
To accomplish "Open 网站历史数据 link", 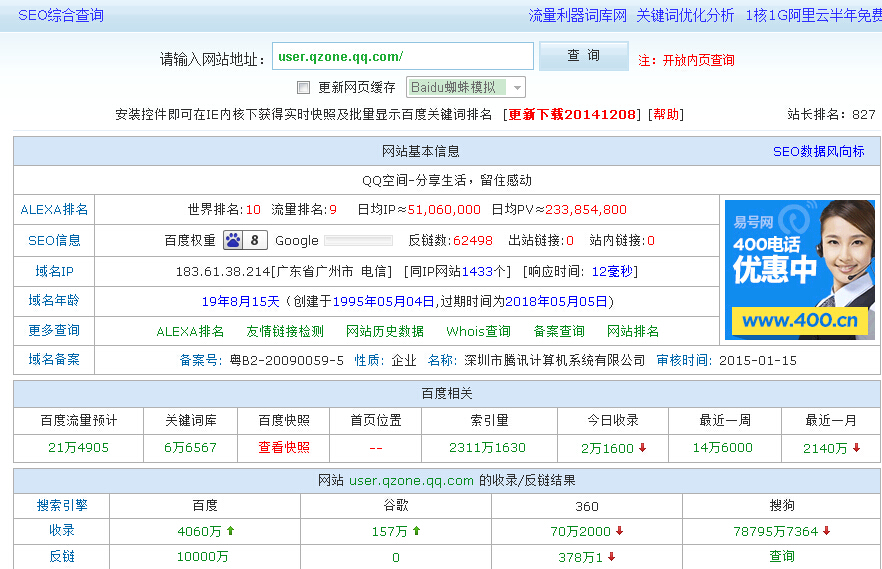I will (385, 332).
